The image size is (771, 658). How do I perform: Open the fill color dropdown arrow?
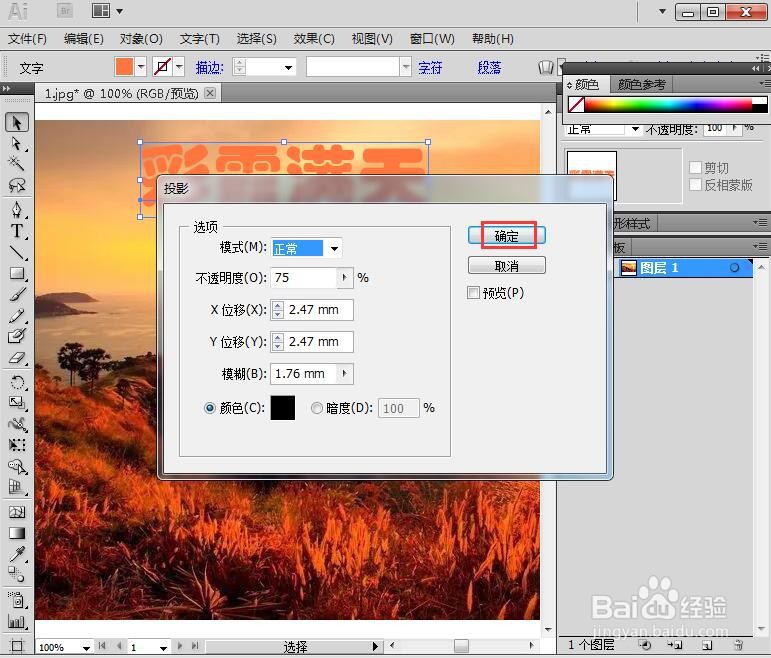coord(141,66)
